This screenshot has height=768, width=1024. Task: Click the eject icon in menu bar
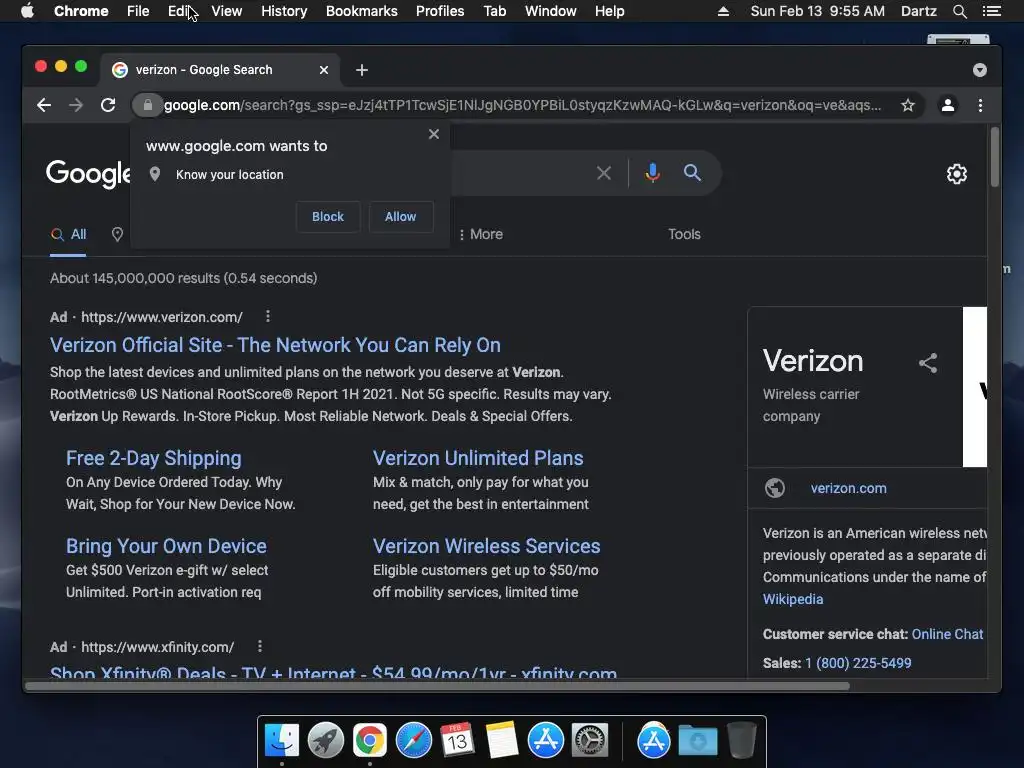point(723,11)
